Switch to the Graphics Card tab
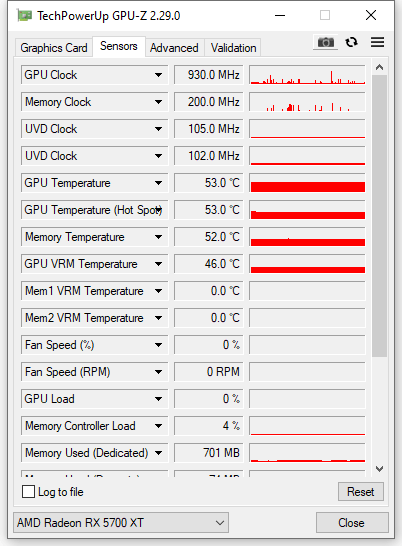Screen dimensions: 402x546 [x=54, y=48]
